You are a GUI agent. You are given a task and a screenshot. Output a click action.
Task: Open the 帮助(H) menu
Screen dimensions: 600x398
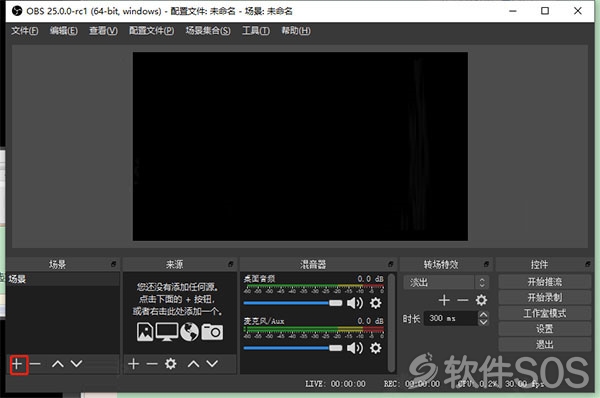[x=296, y=31]
